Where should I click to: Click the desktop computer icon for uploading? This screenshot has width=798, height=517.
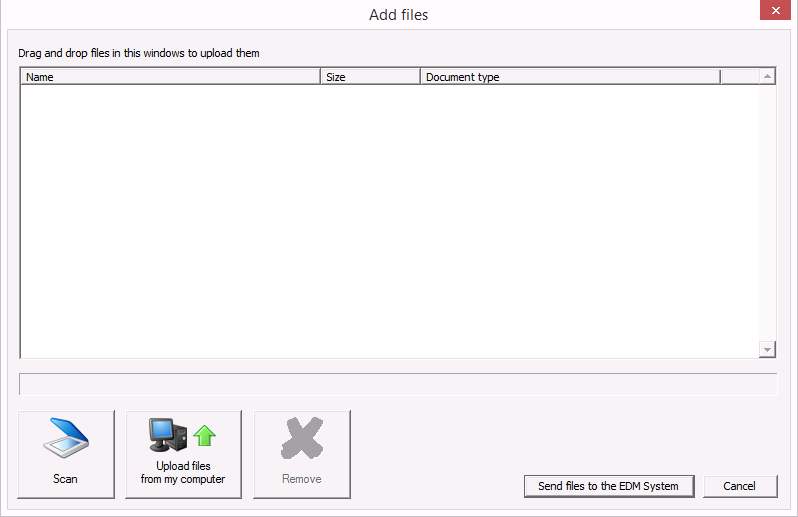168,435
